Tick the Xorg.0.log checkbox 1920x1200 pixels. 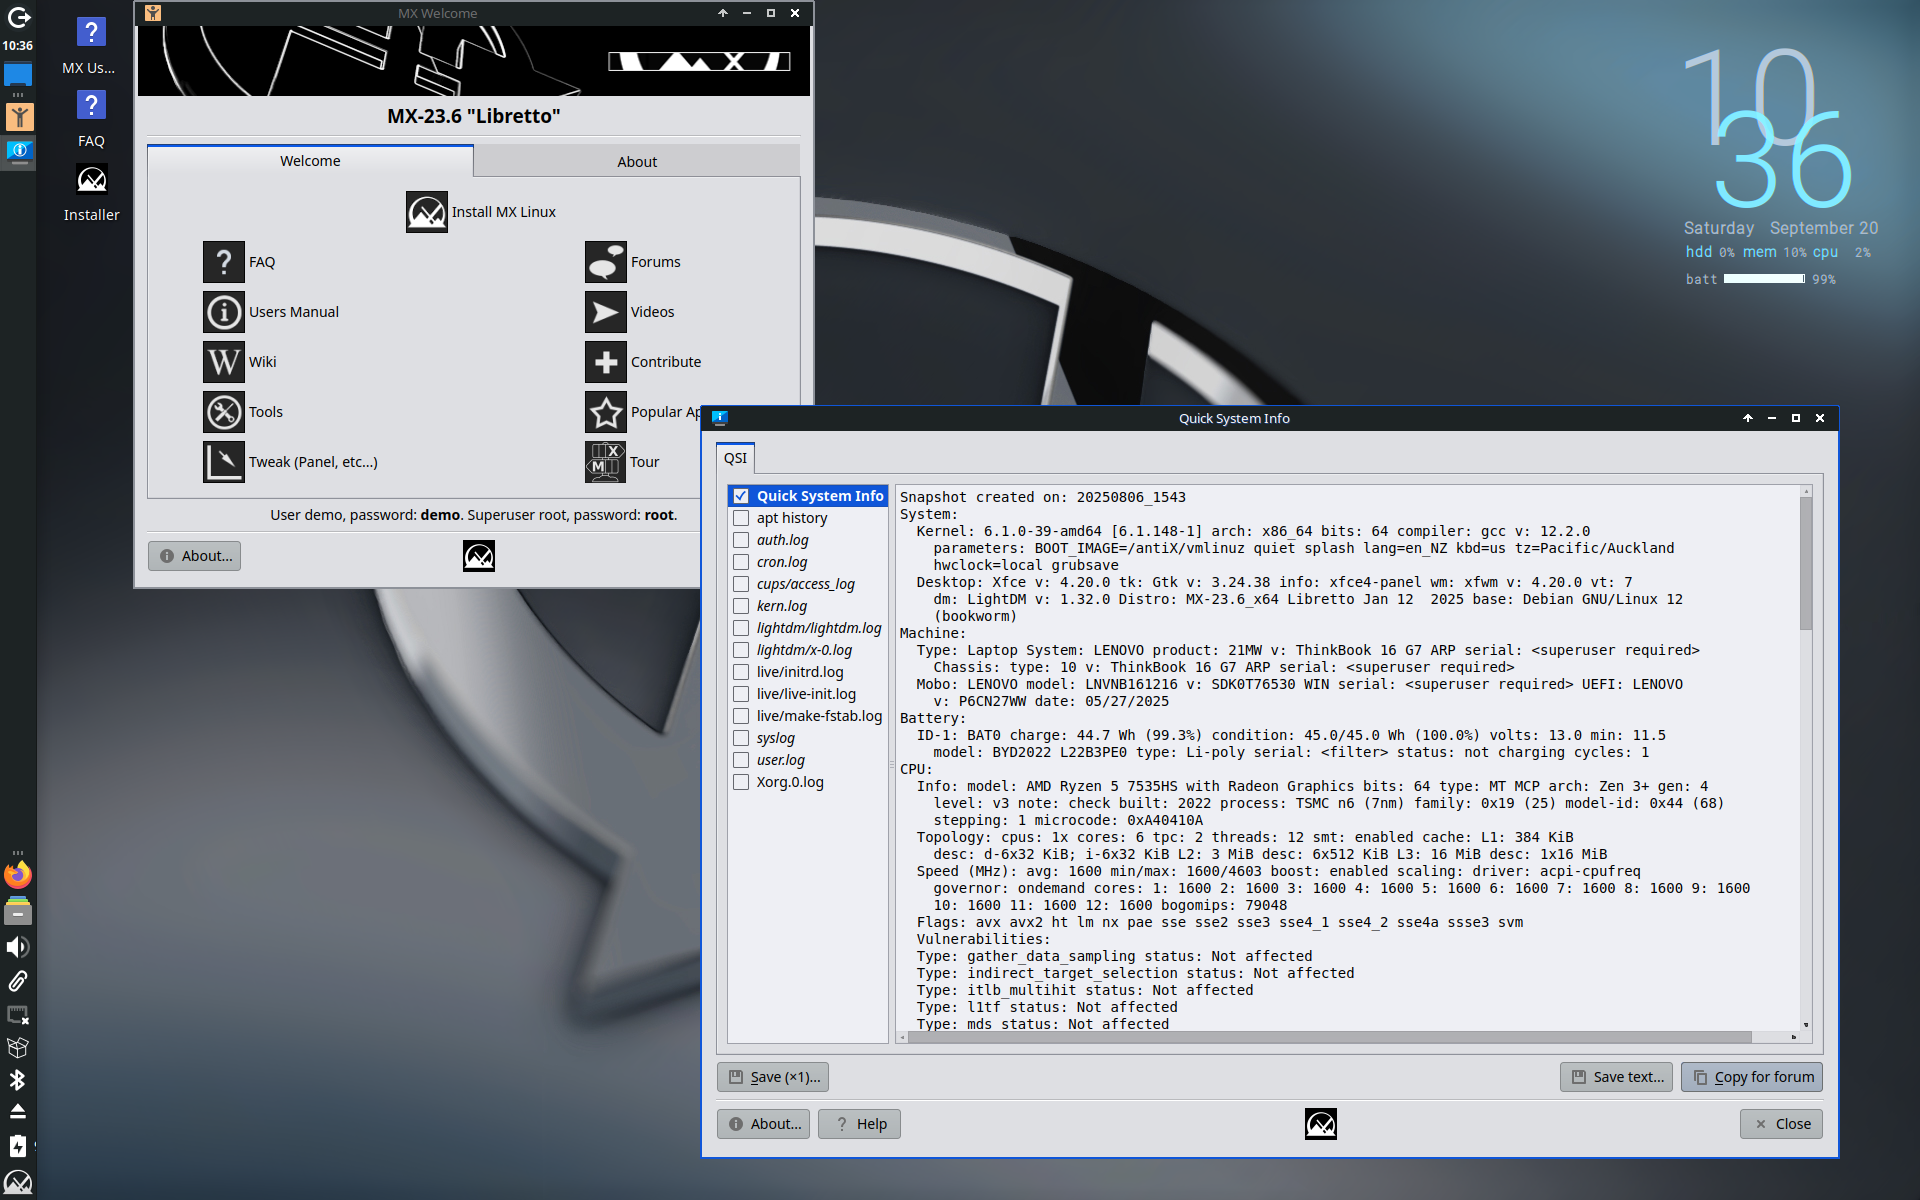click(741, 782)
